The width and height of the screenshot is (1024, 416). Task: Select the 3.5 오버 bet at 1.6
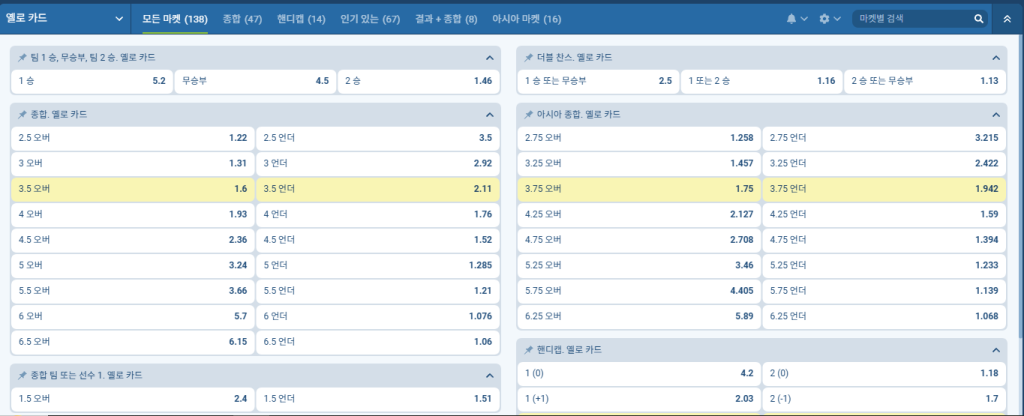[132, 188]
